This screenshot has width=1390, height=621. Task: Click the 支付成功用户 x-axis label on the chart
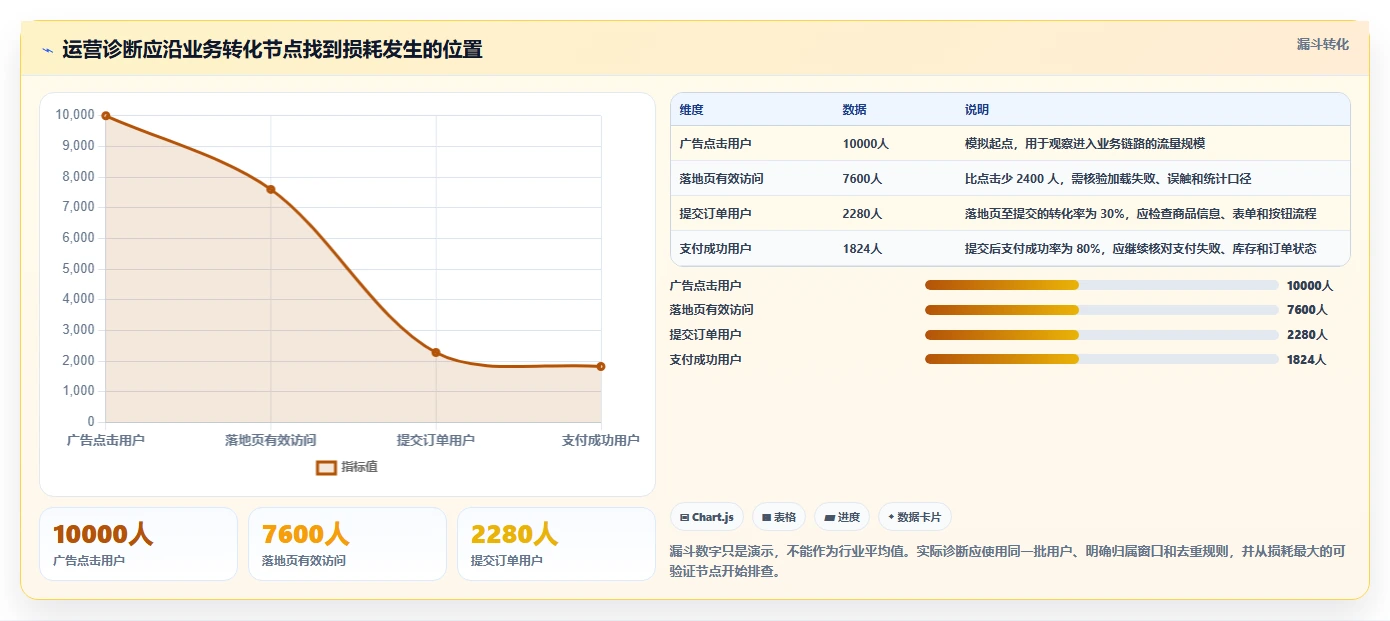click(600, 440)
